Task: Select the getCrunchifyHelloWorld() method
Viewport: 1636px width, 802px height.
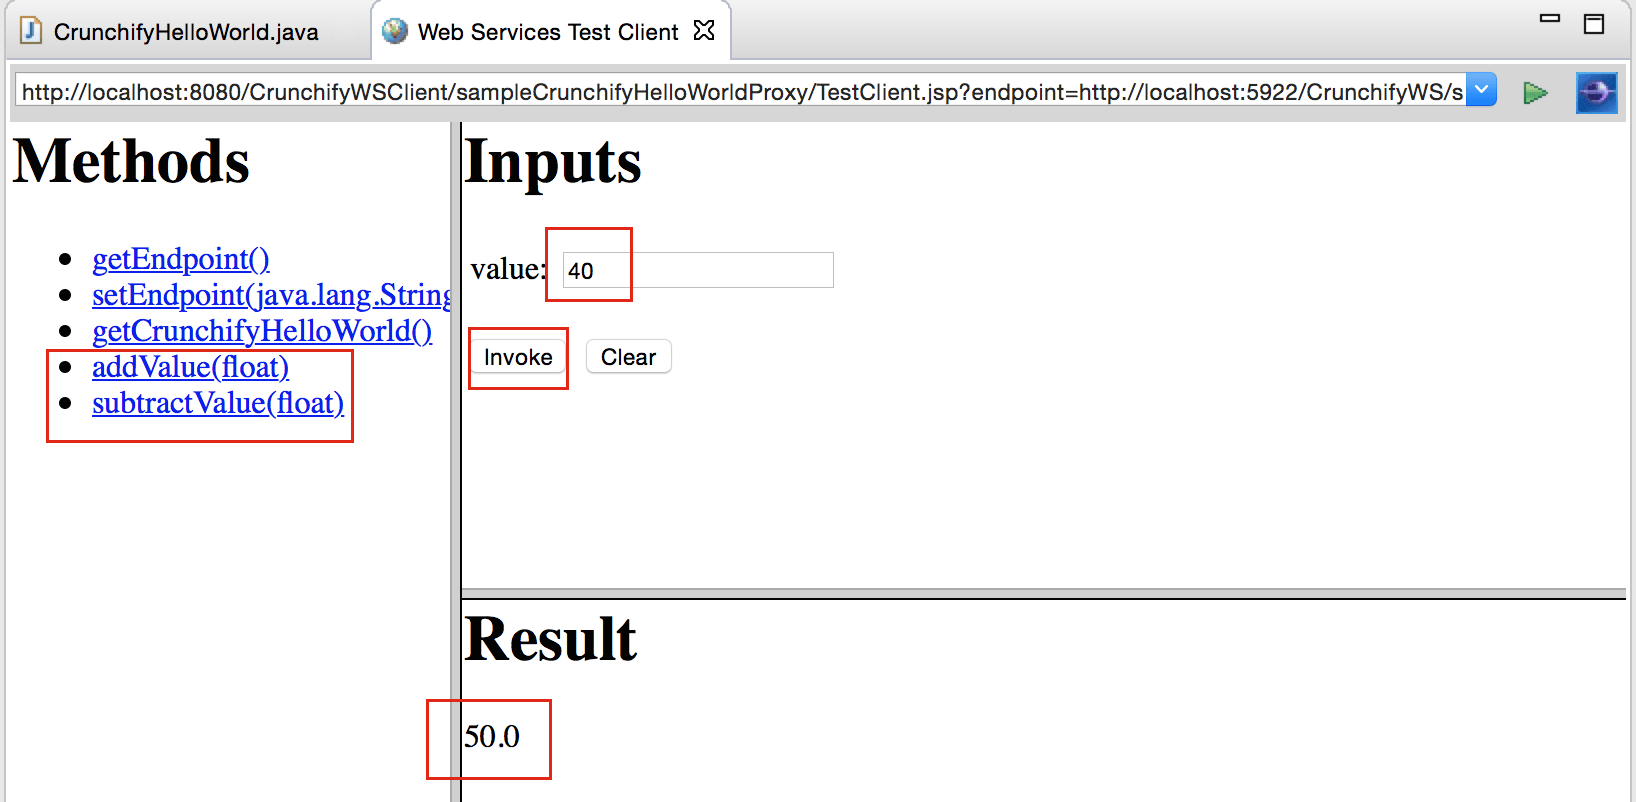Action: pyautogui.click(x=261, y=331)
